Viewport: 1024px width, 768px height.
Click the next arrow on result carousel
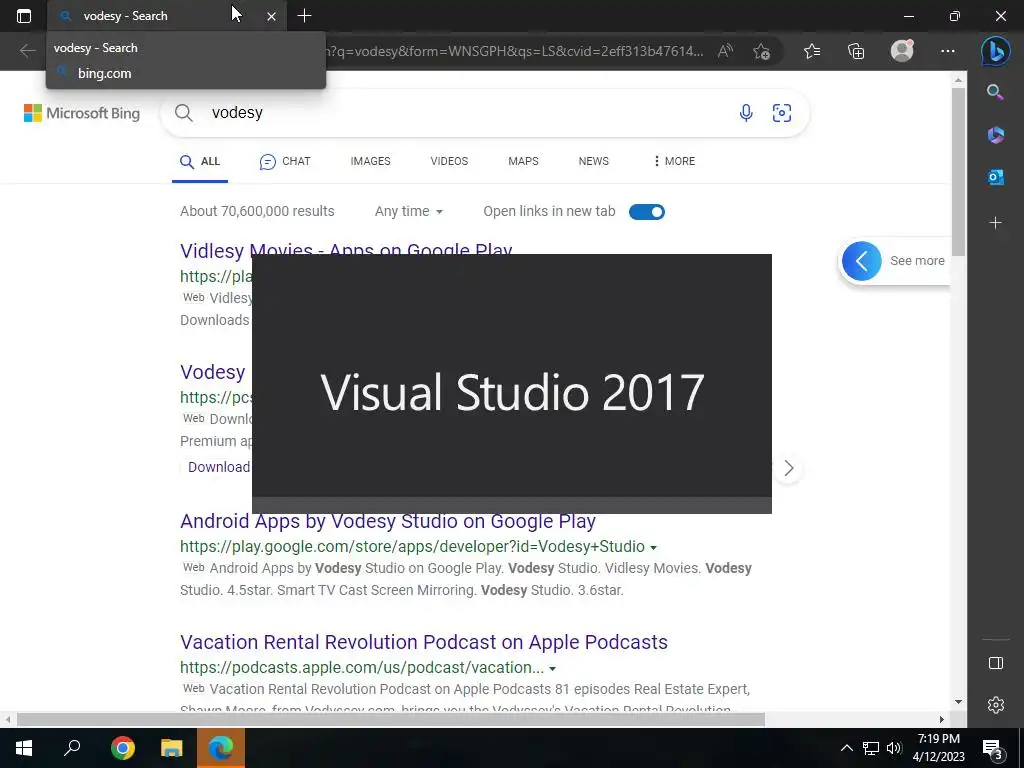coord(788,468)
